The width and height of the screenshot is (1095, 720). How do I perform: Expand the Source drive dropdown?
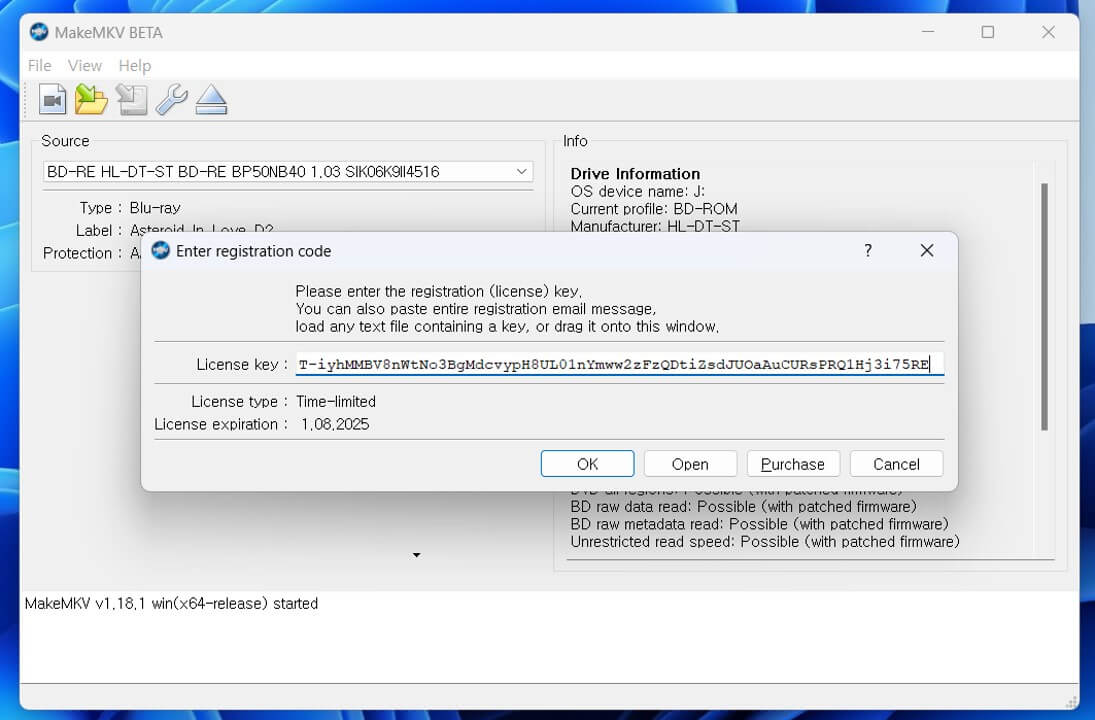tap(521, 172)
